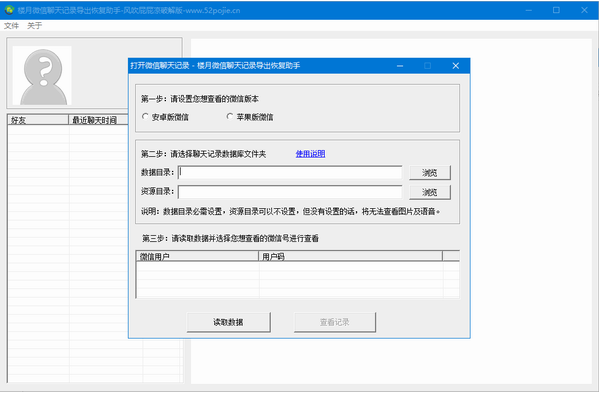Click the 微信用户 column header
Viewport: 599px width, 393px height.
pyautogui.click(x=197, y=256)
